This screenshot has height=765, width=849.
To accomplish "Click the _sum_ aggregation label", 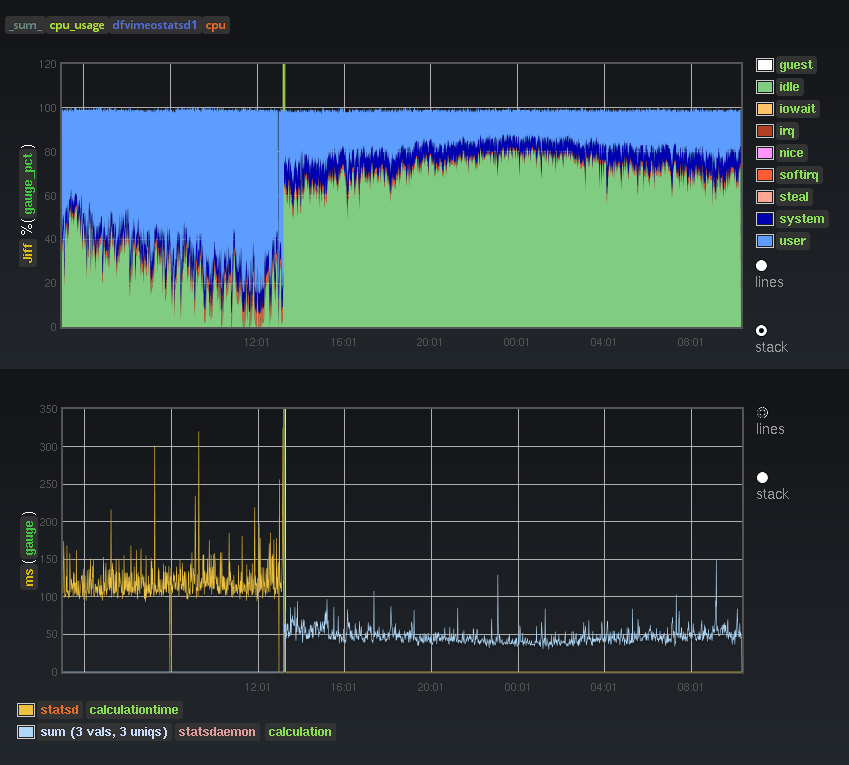I will click(x=23, y=25).
